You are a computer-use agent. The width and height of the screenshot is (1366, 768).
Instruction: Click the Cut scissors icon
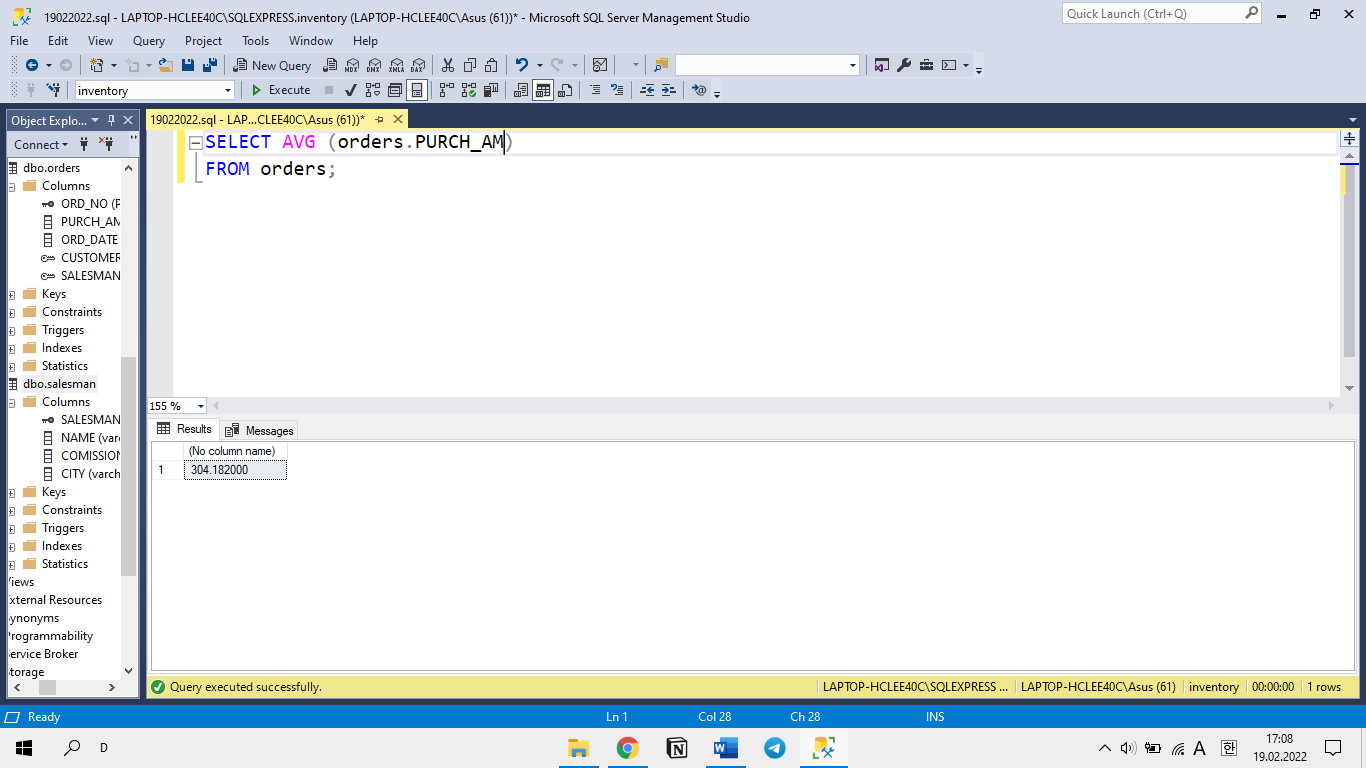(x=447, y=65)
